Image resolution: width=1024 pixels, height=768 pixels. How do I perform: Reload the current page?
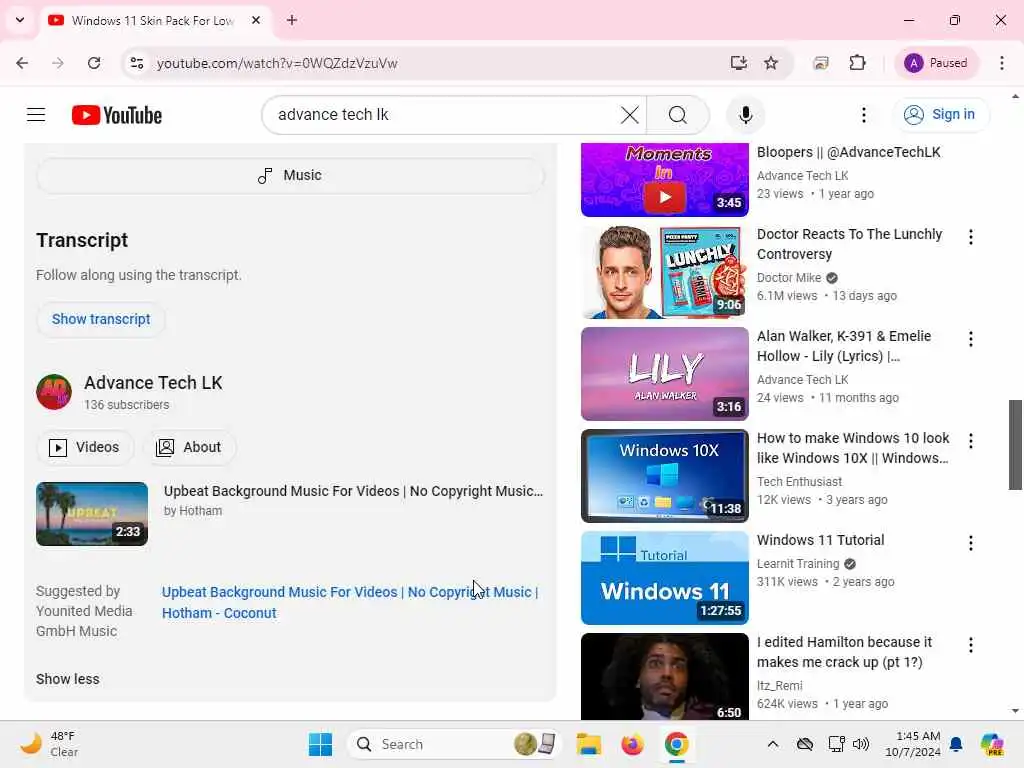(94, 63)
